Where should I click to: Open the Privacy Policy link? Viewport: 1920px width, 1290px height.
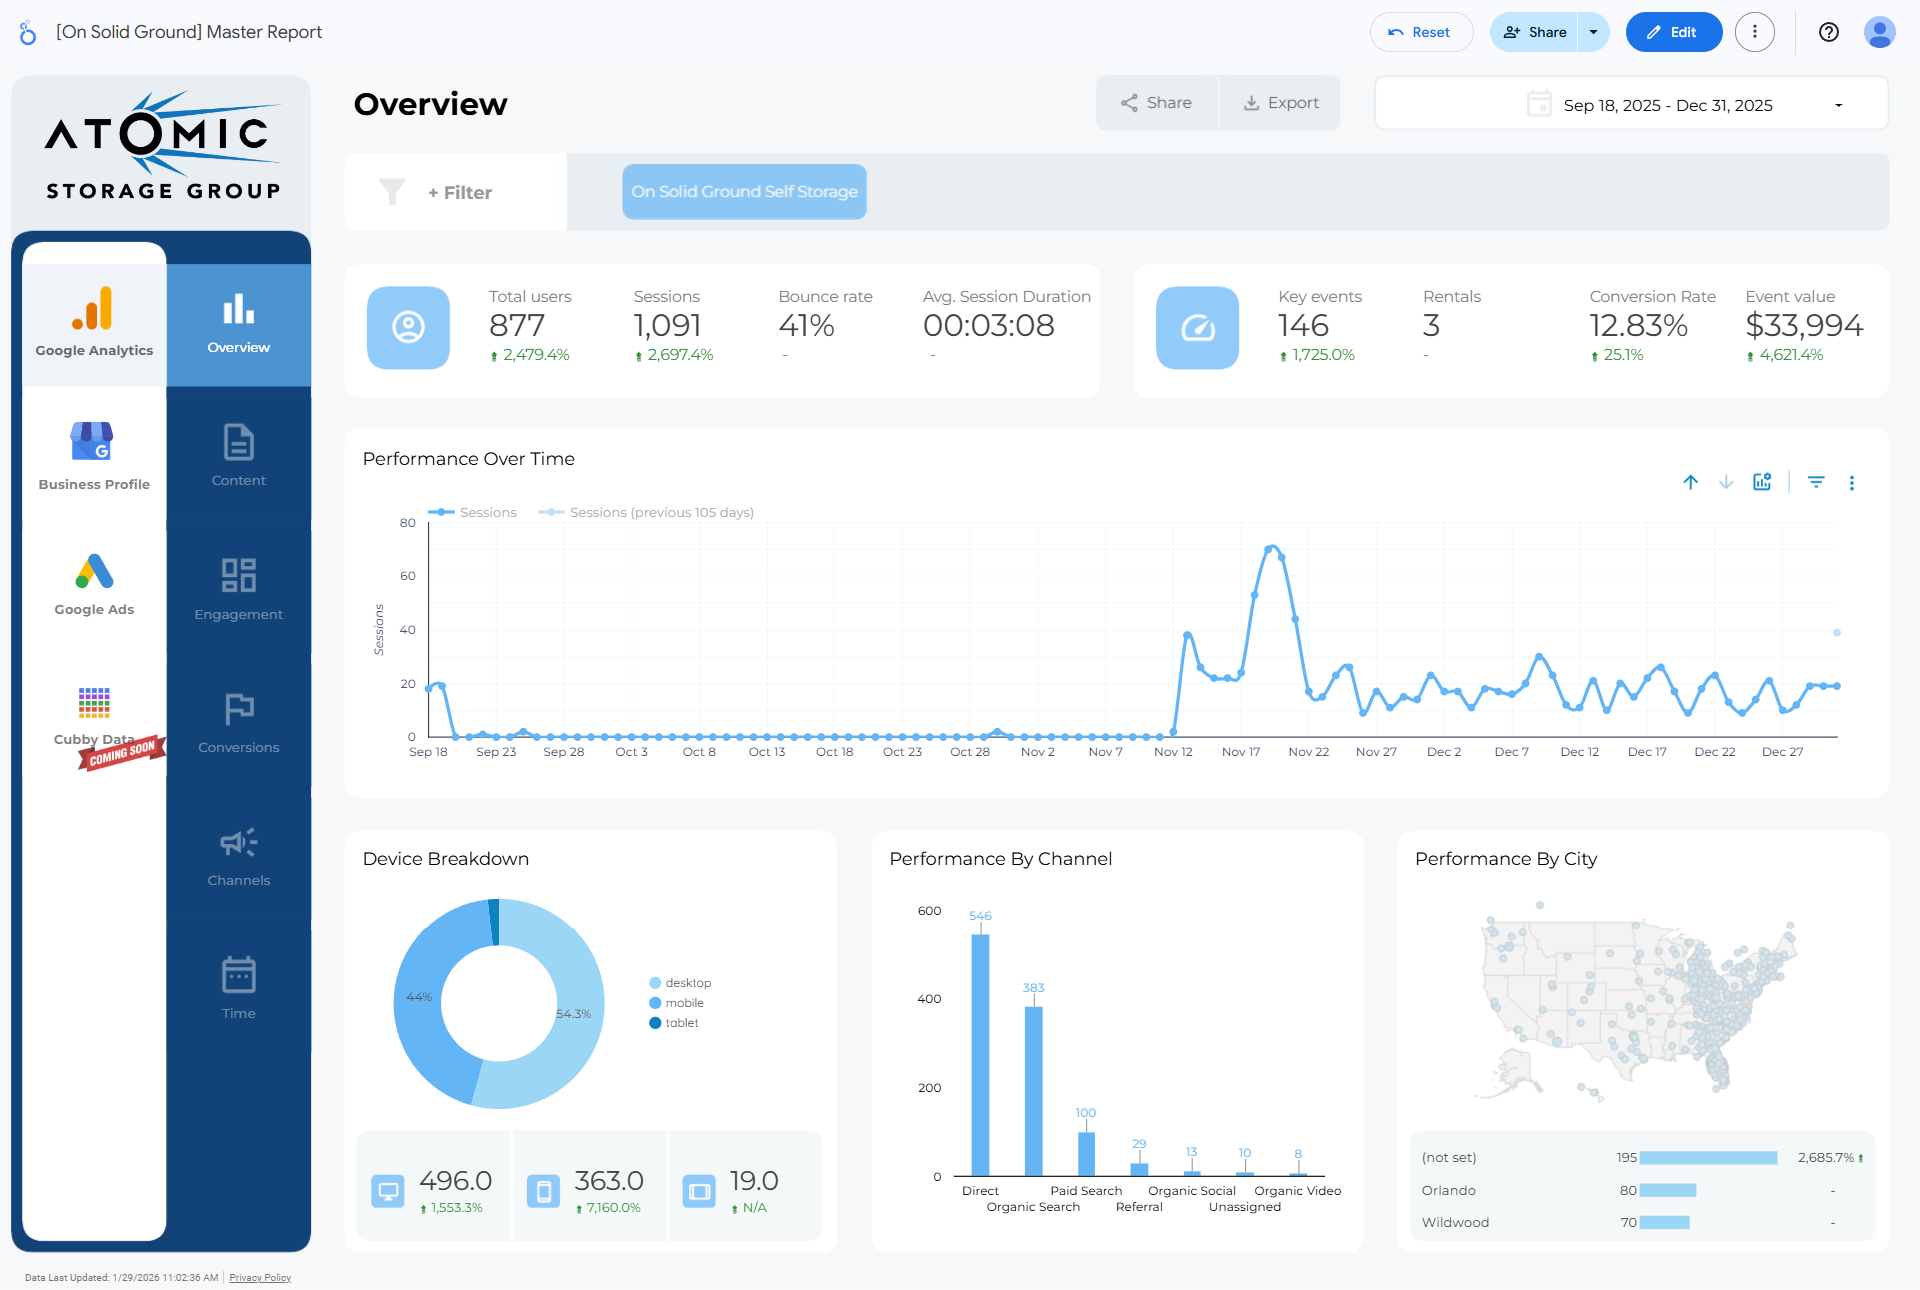coord(260,1277)
